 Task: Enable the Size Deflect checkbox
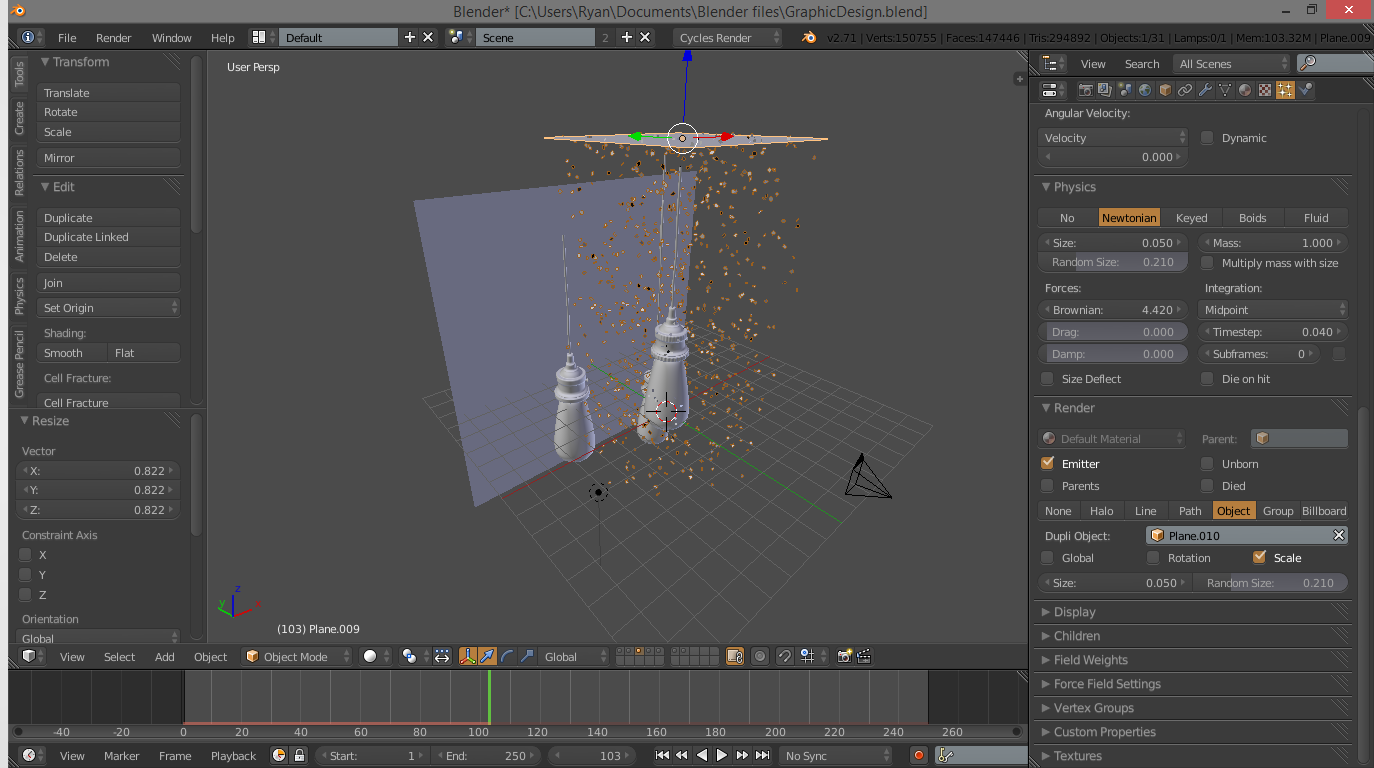click(1047, 379)
